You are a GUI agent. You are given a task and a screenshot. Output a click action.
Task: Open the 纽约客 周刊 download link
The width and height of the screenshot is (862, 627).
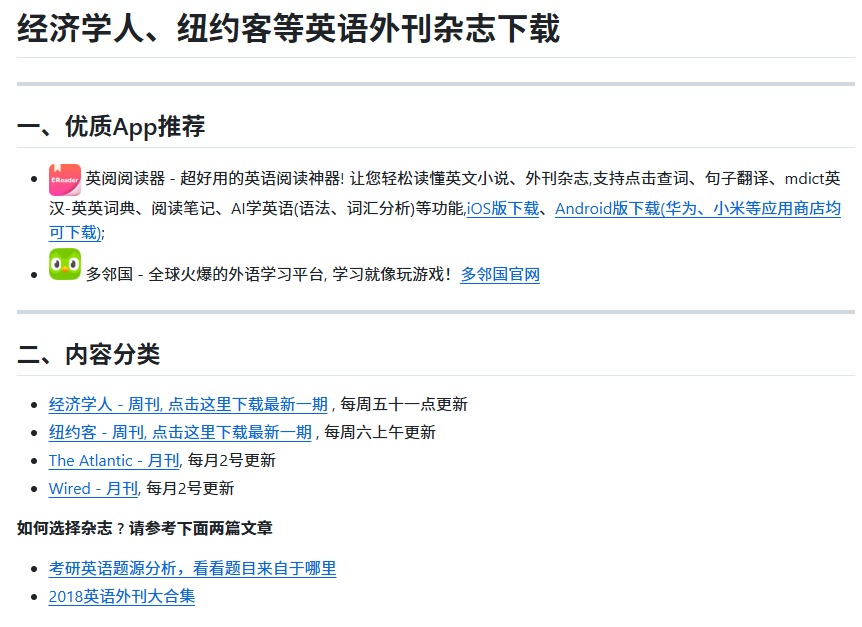point(180,432)
